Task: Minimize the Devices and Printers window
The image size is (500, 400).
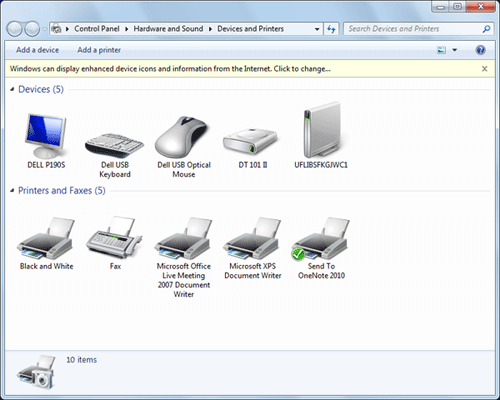Action: [x=441, y=7]
